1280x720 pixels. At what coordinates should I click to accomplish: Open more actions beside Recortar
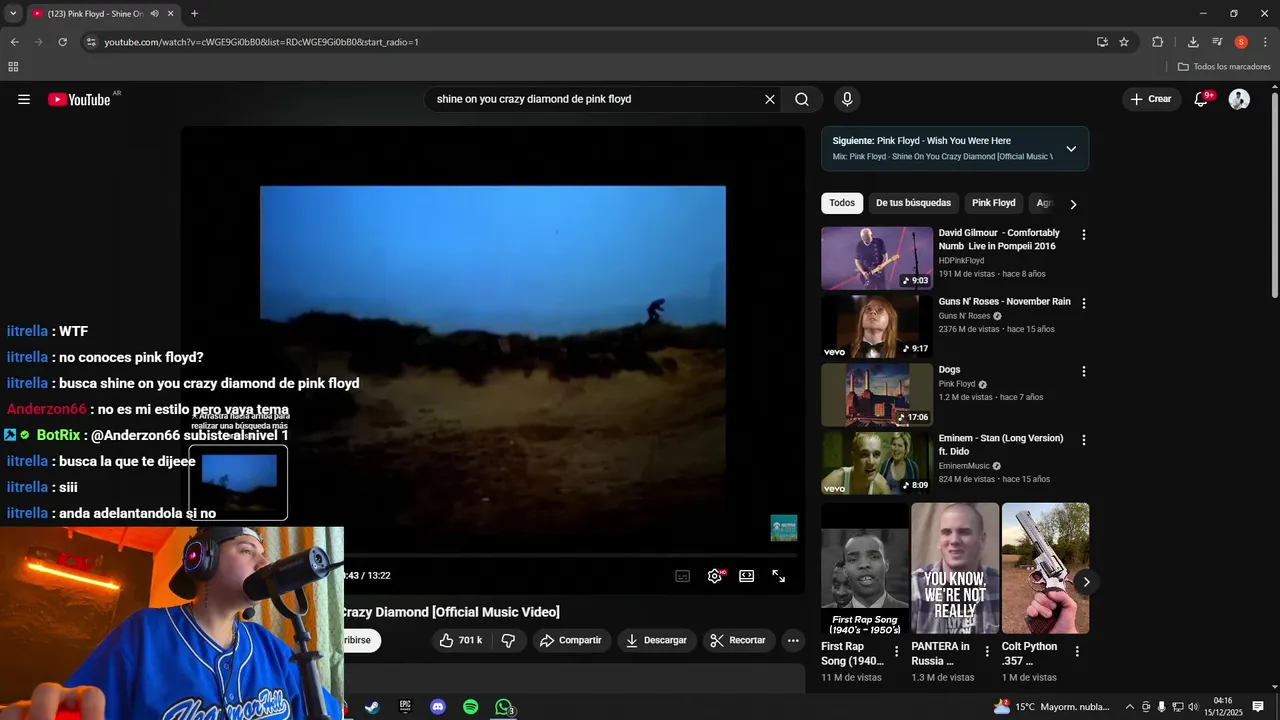pos(793,640)
